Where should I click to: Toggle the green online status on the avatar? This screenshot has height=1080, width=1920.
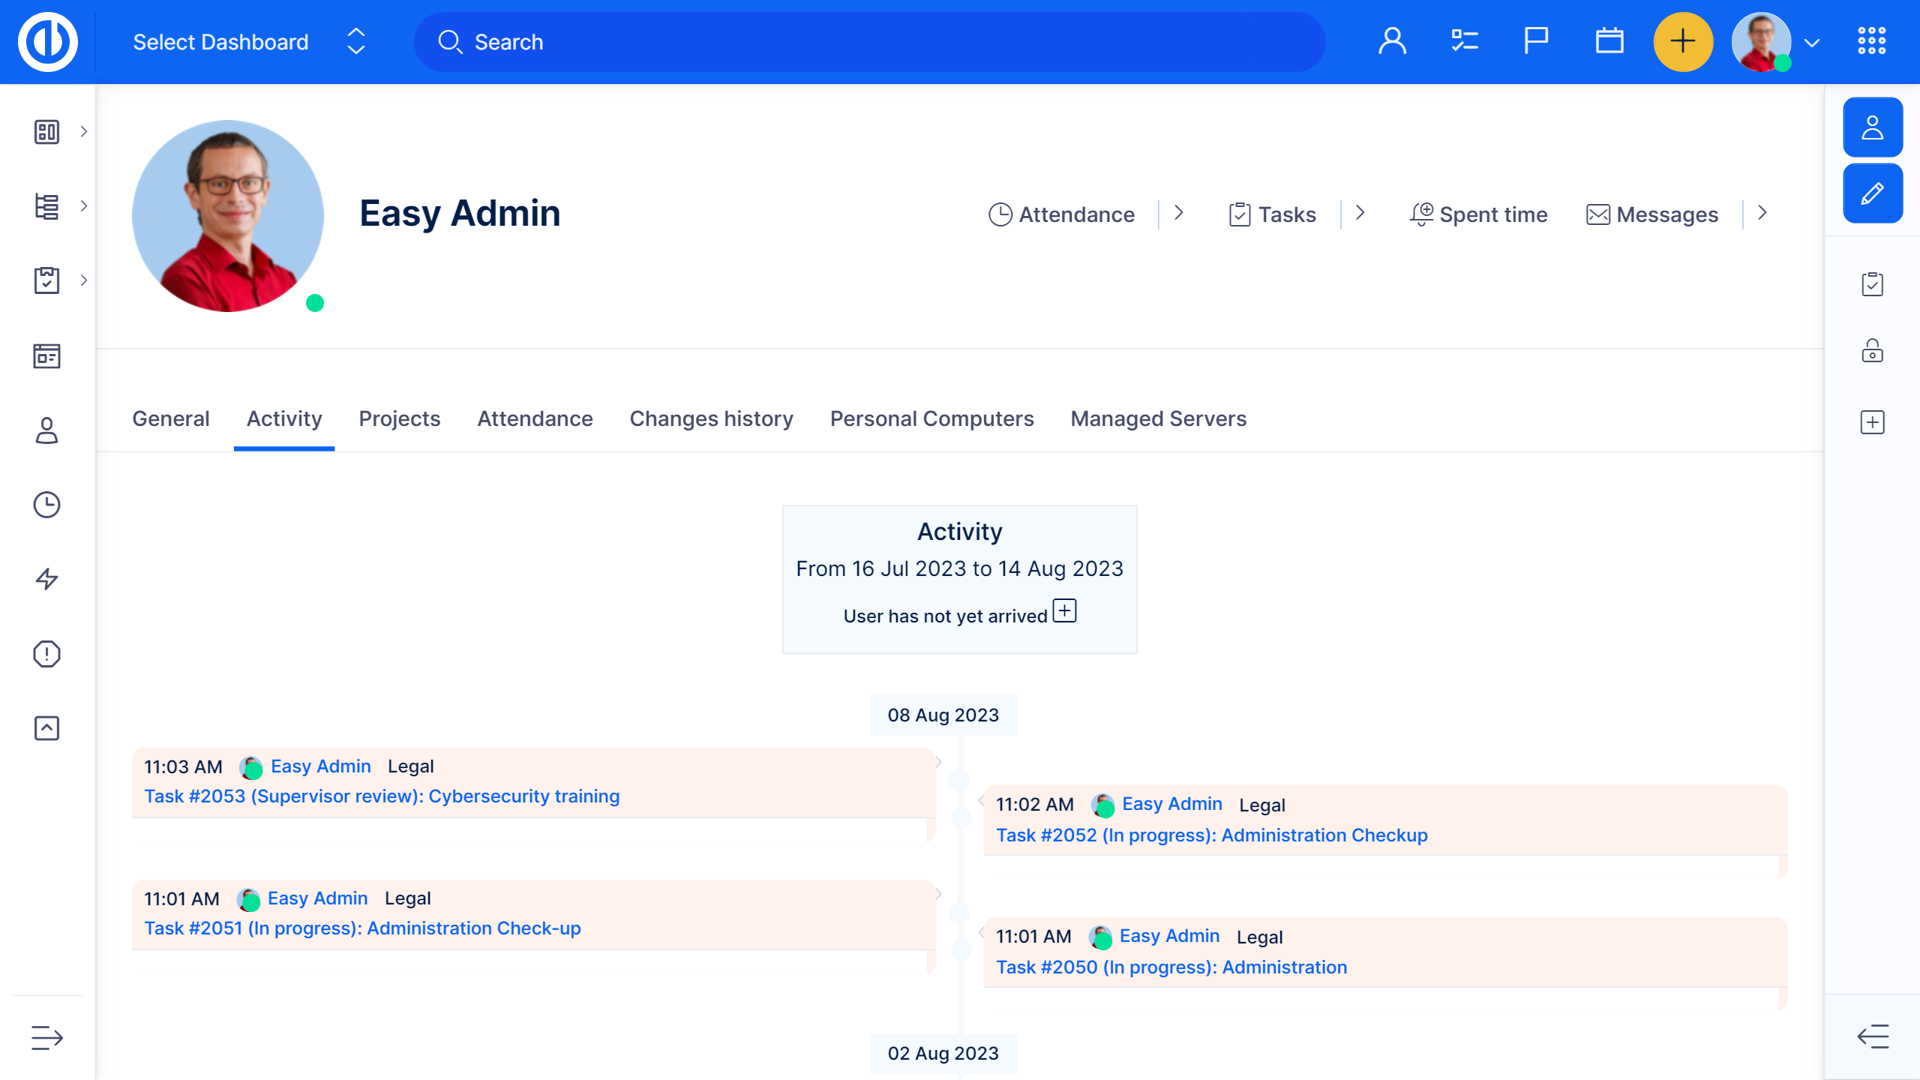(x=315, y=302)
